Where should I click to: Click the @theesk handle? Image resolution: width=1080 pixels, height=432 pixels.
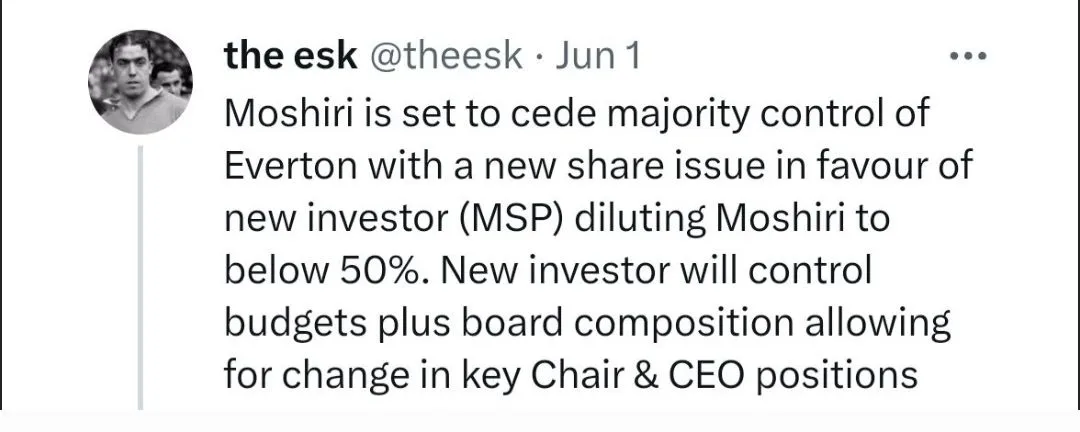[x=447, y=57]
